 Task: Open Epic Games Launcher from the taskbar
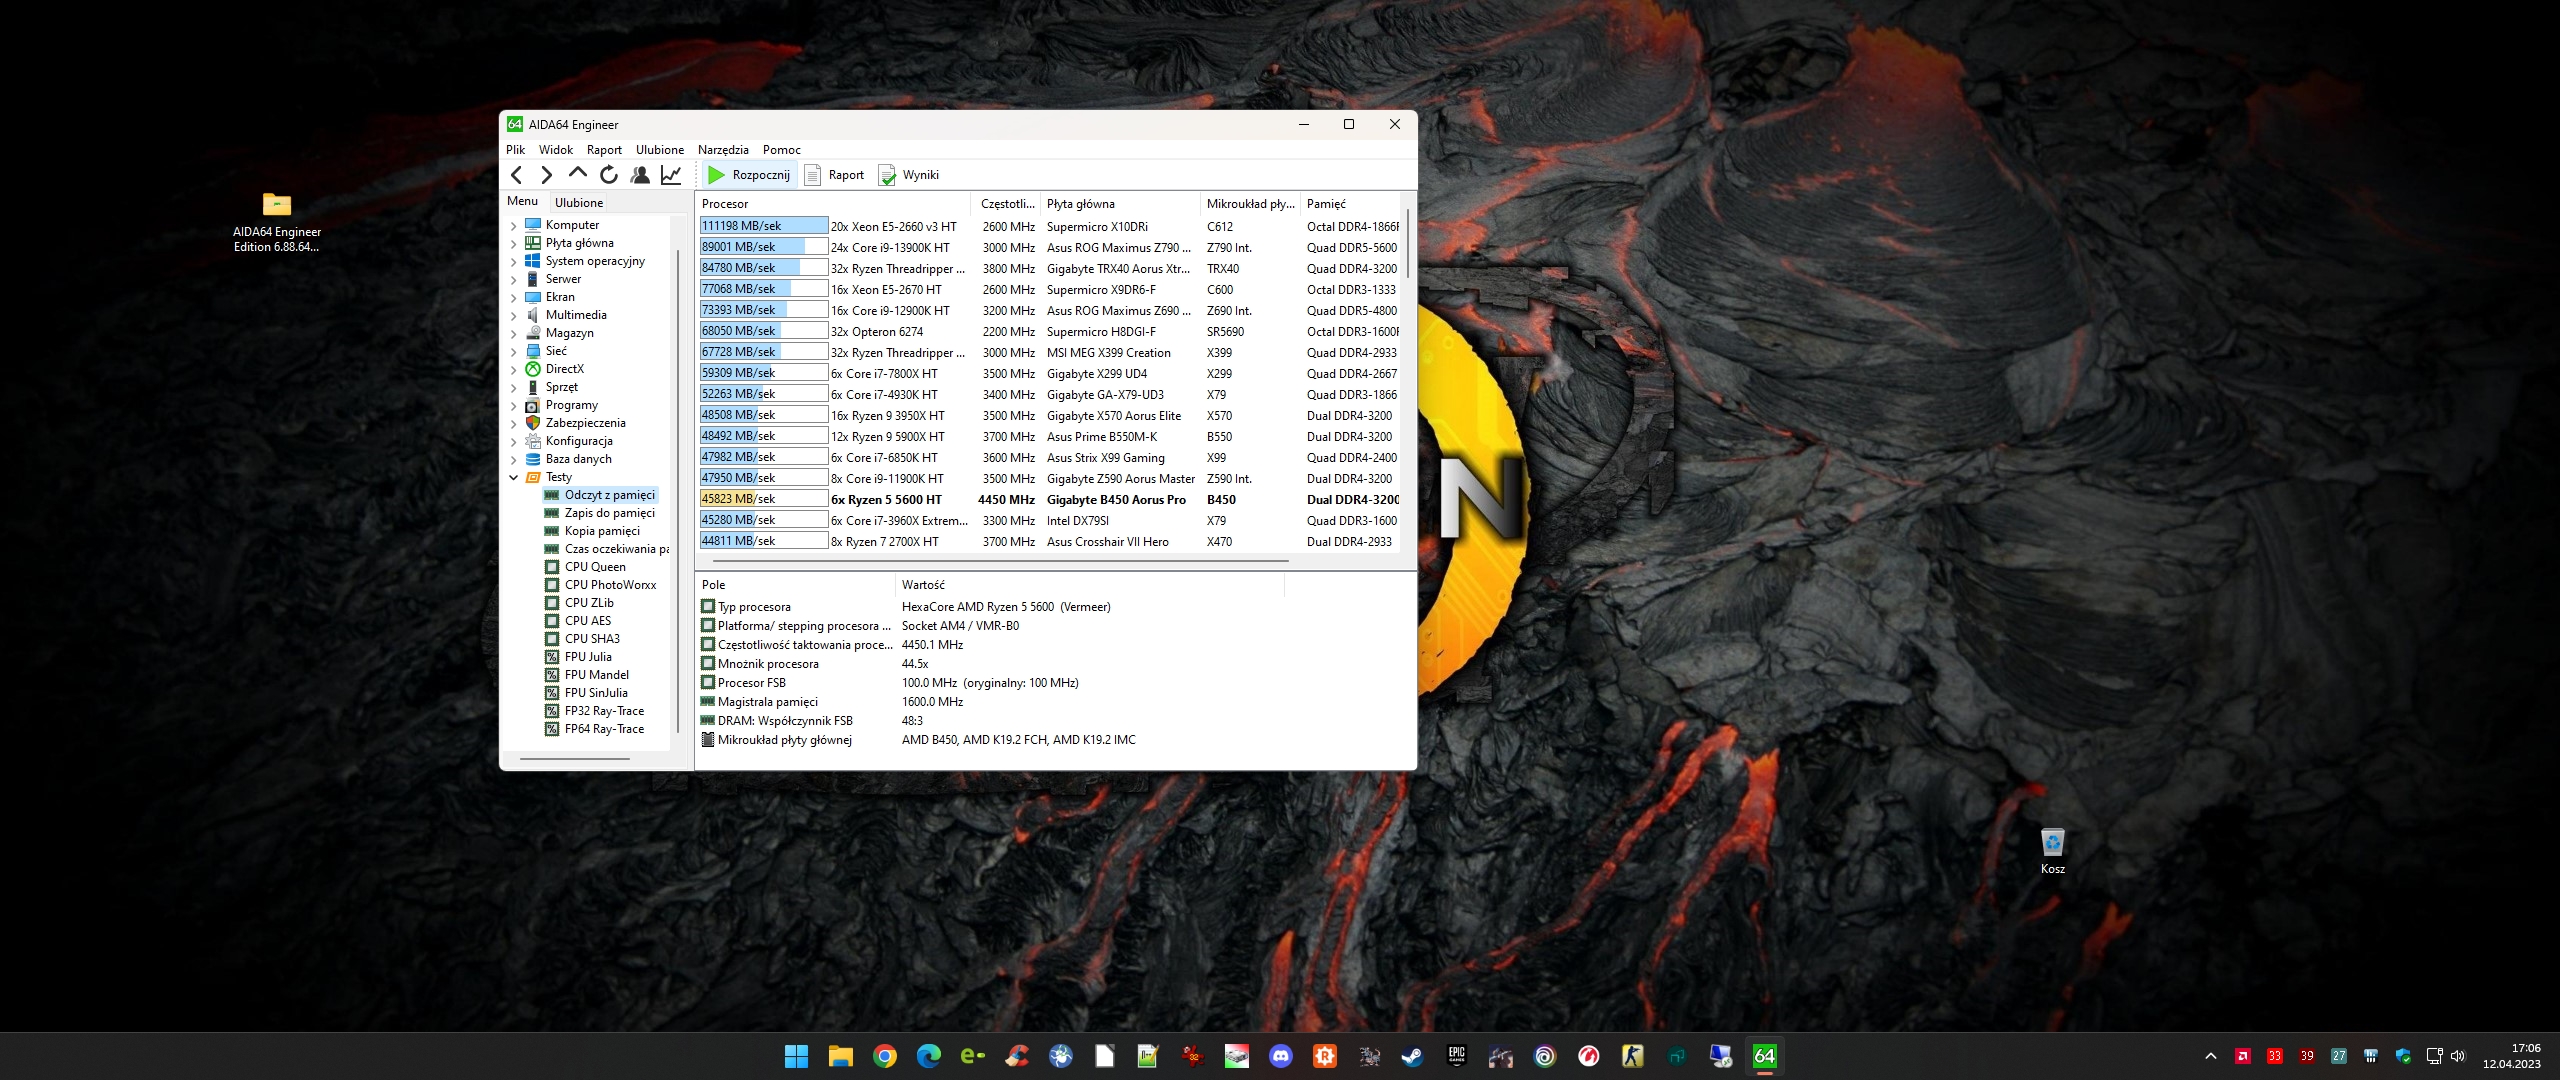[1456, 1056]
